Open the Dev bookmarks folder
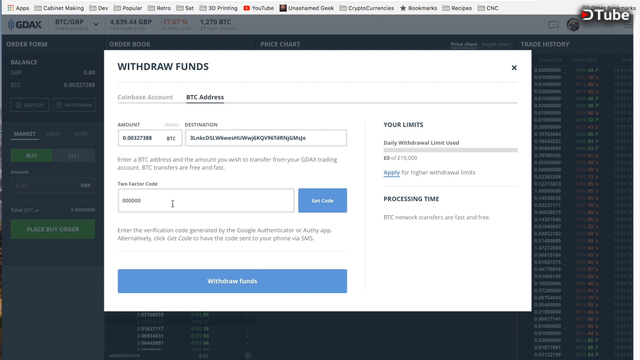 (x=99, y=8)
